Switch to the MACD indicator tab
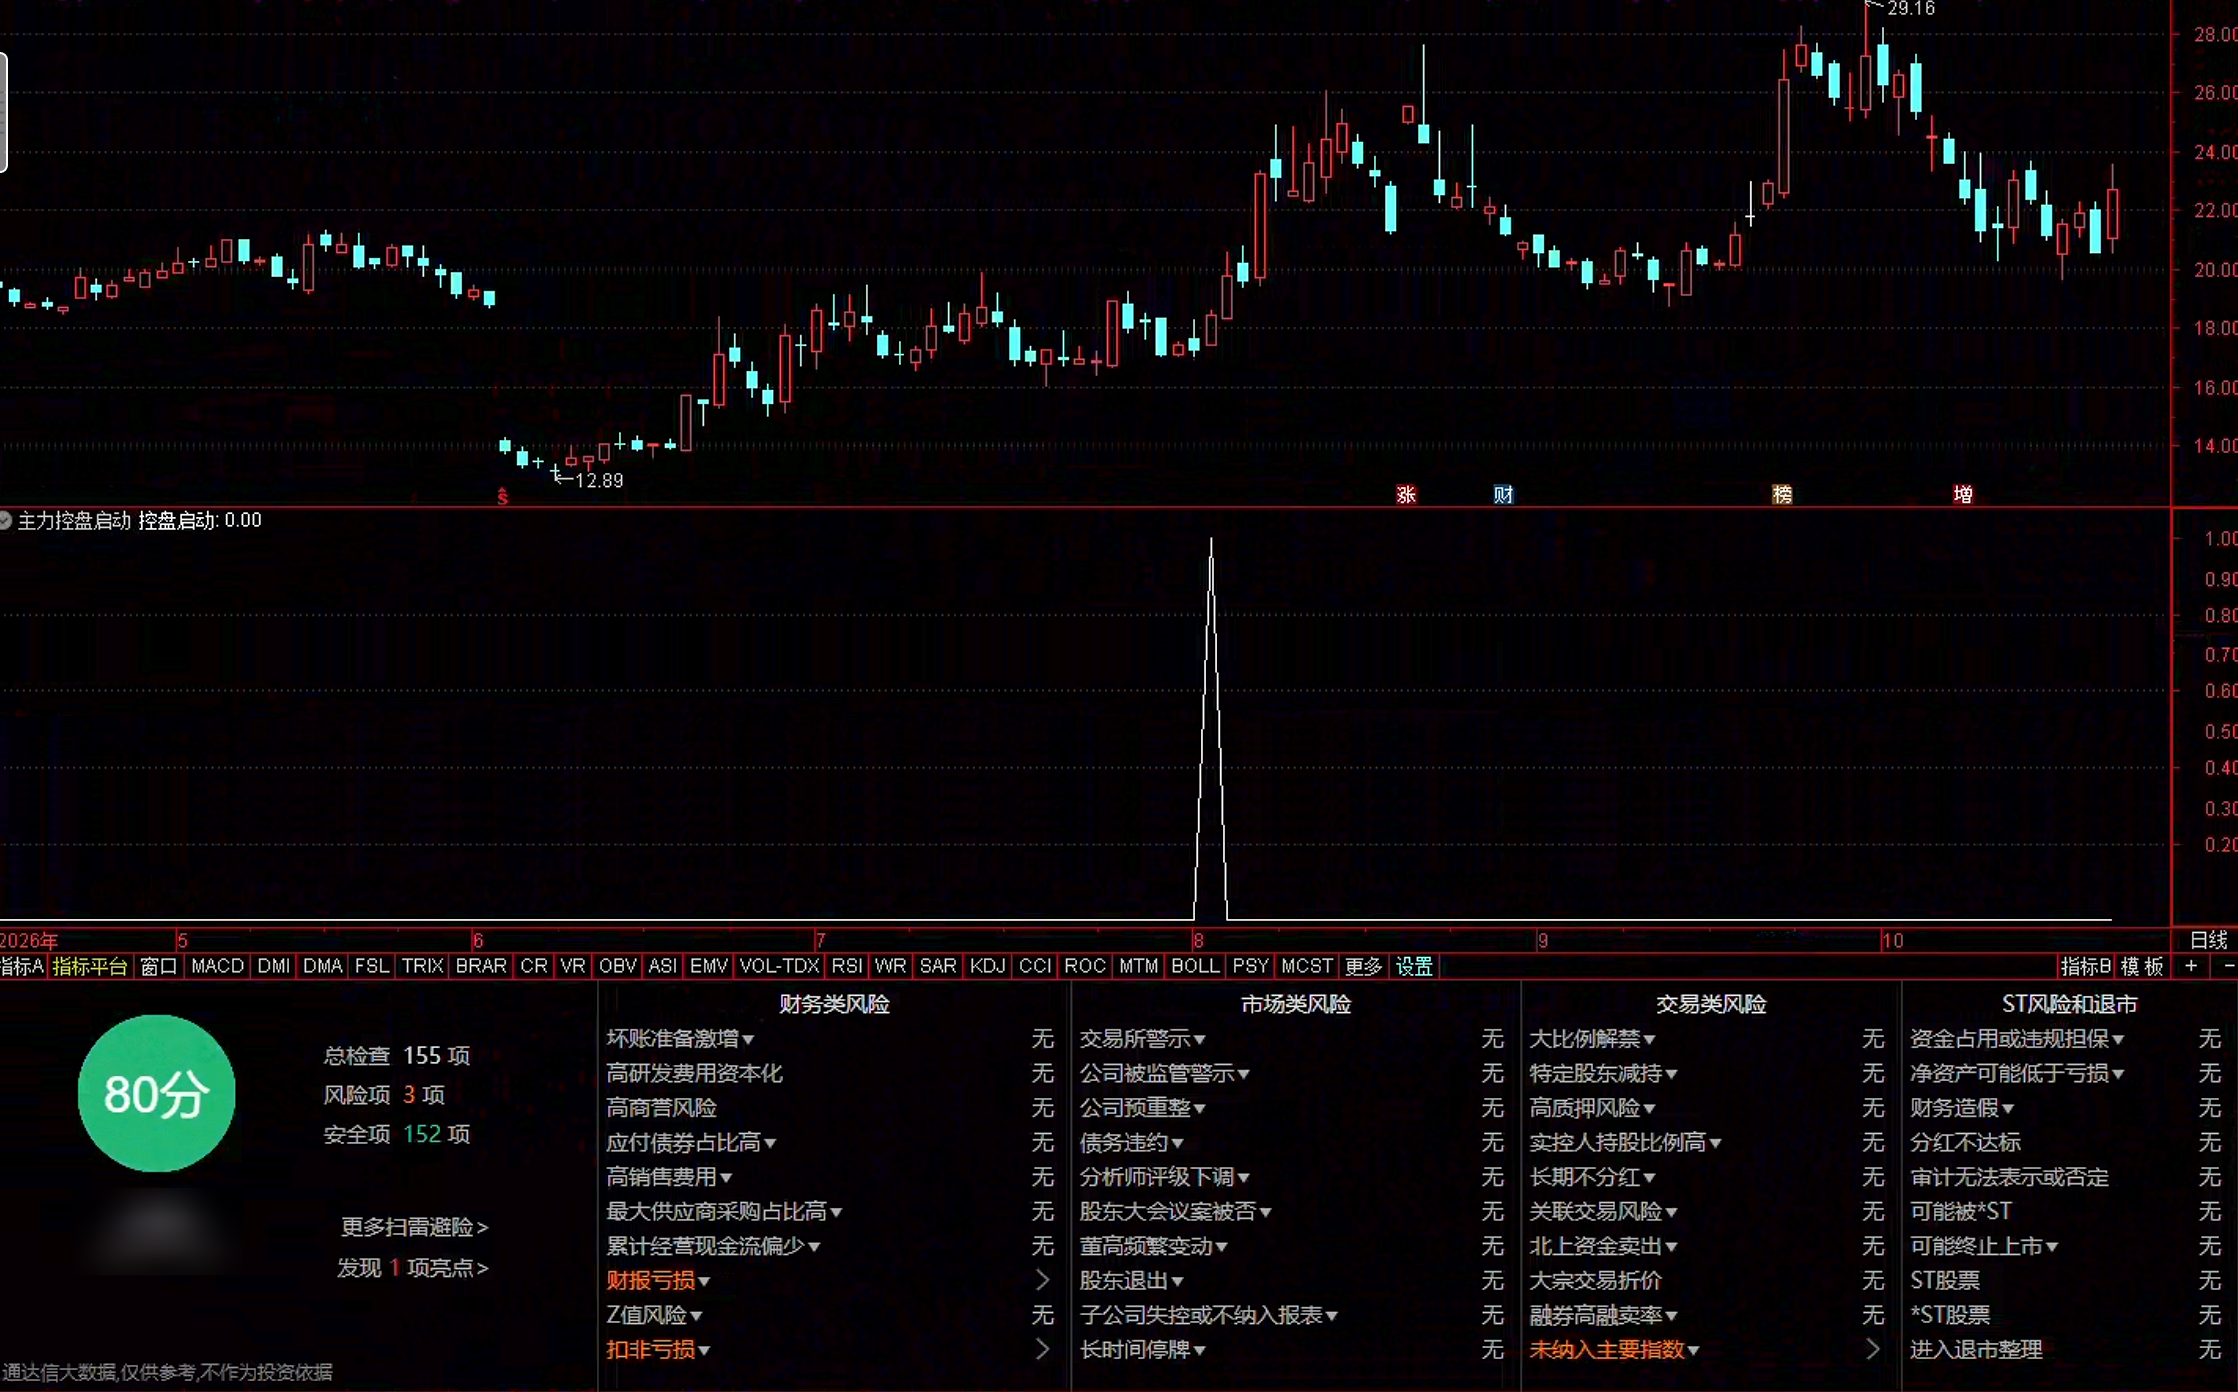This screenshot has height=1392, width=2238. click(217, 966)
